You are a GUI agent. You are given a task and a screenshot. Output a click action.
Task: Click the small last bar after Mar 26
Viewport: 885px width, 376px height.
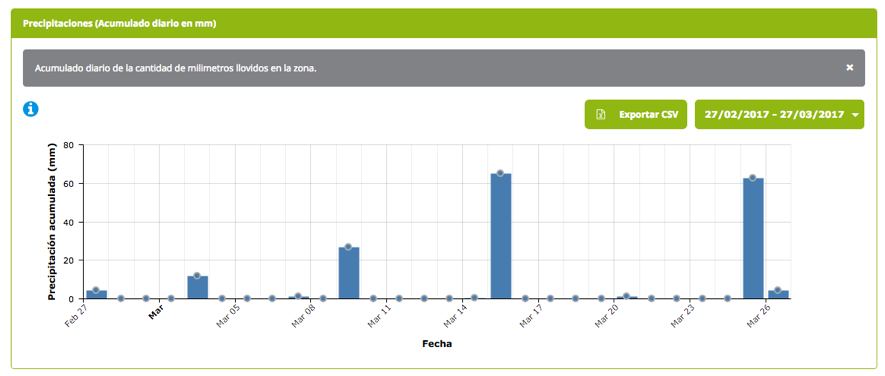pos(778,295)
